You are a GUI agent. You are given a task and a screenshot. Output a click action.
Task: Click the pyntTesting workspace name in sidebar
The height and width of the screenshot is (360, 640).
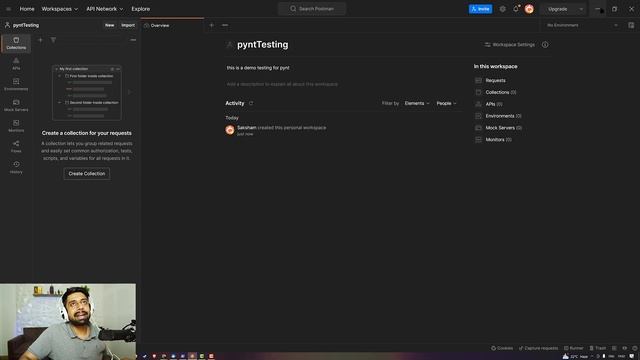click(26, 25)
